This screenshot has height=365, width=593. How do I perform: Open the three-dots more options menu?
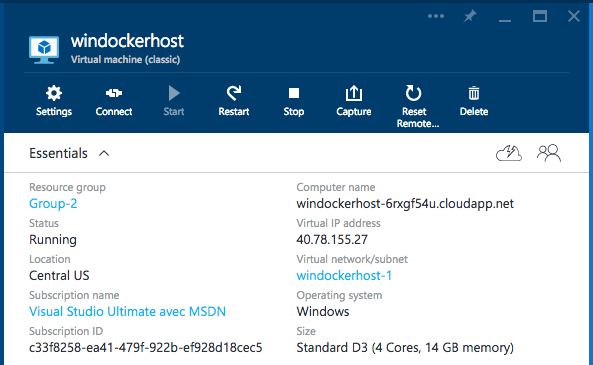coord(436,16)
